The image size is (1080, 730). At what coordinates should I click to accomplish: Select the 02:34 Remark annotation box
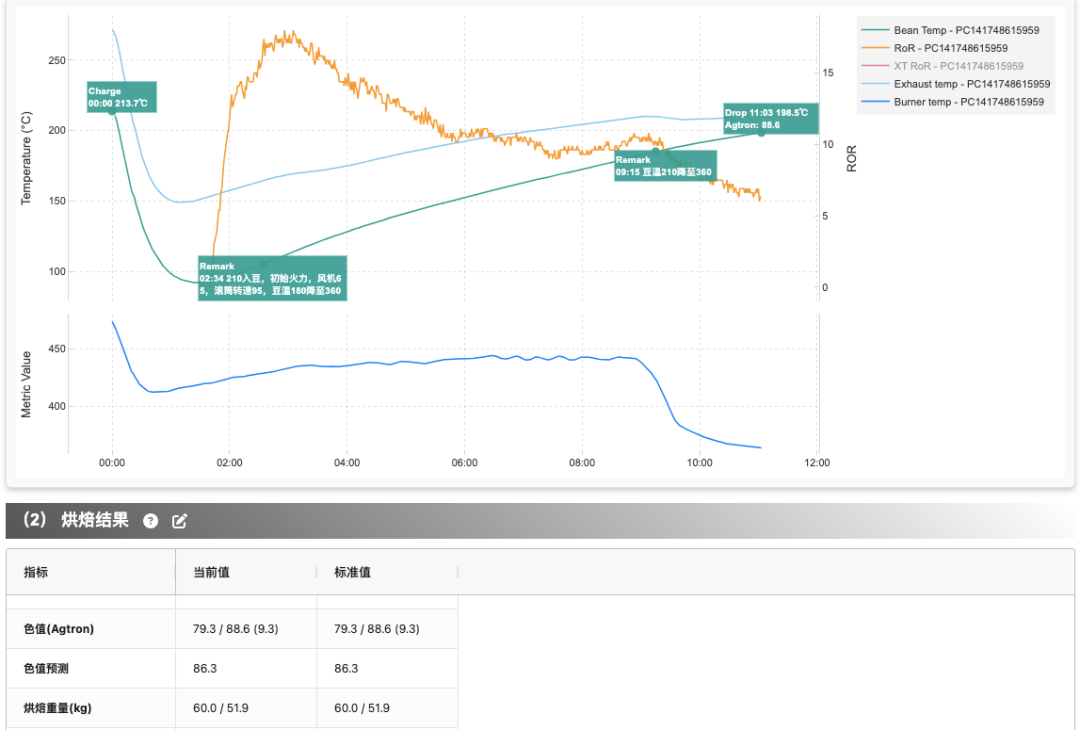(272, 278)
